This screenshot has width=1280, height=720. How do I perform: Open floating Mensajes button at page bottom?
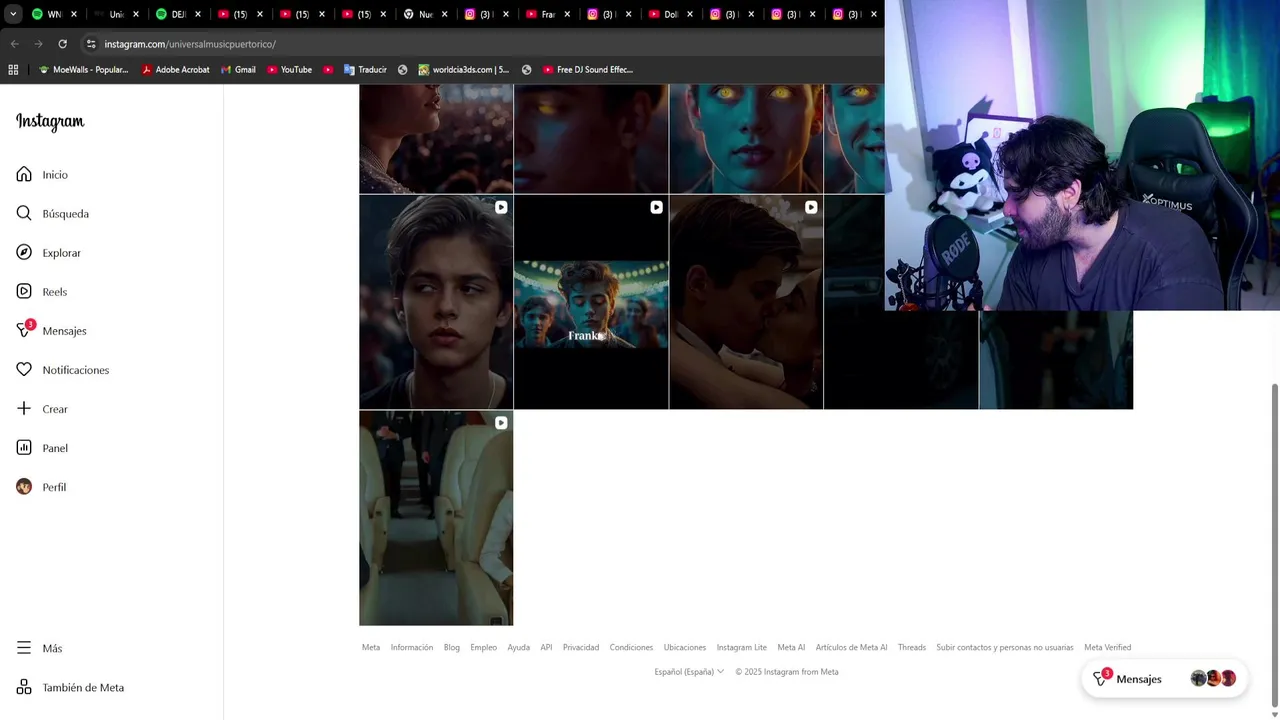[x=1164, y=679]
